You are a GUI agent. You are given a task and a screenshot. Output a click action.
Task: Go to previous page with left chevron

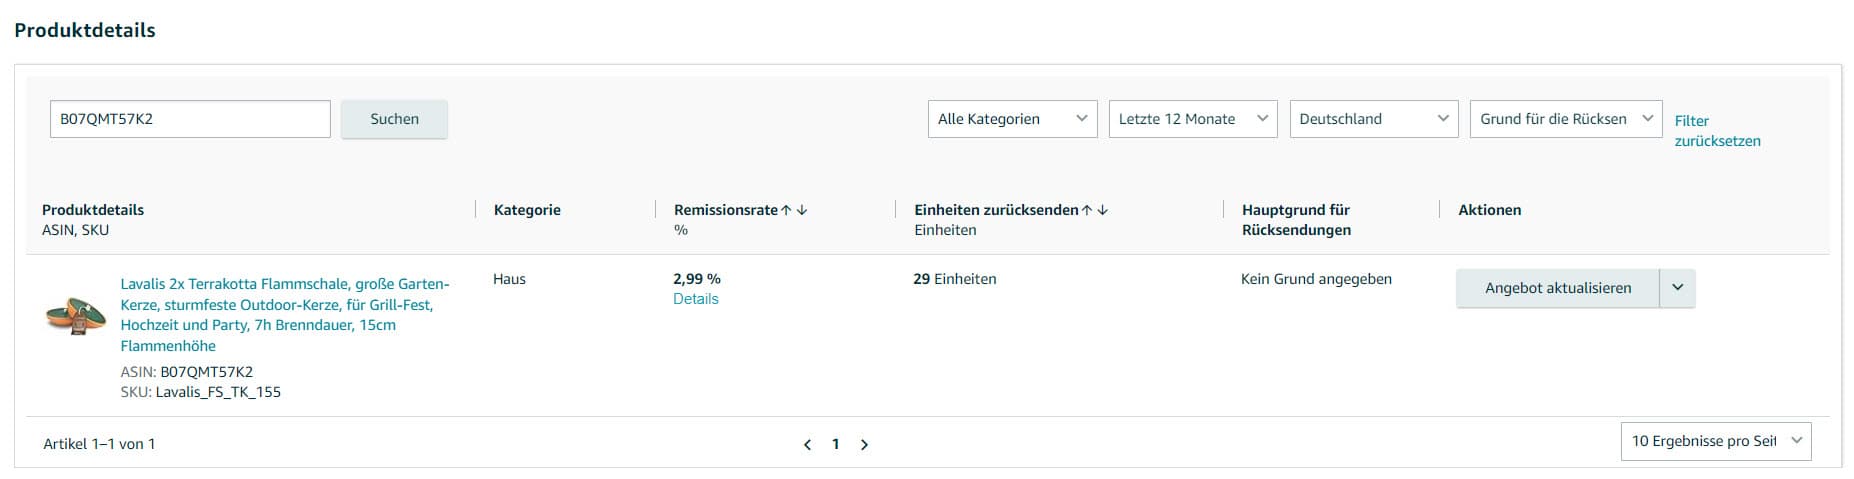click(x=807, y=445)
